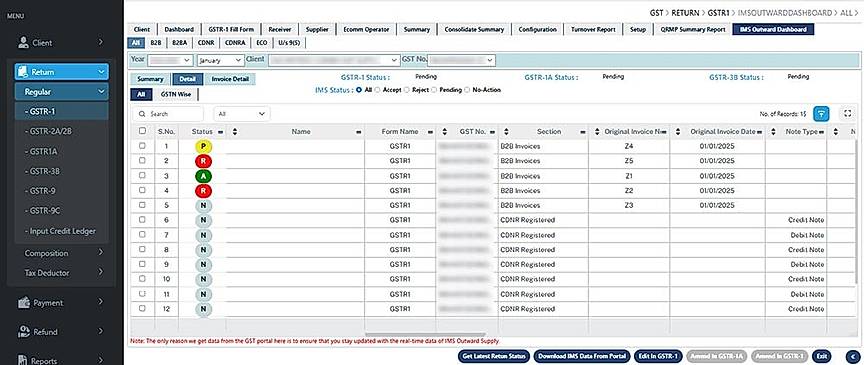This screenshot has height=365, width=864.
Task: Click grey N status icon row 5
Action: (203, 206)
